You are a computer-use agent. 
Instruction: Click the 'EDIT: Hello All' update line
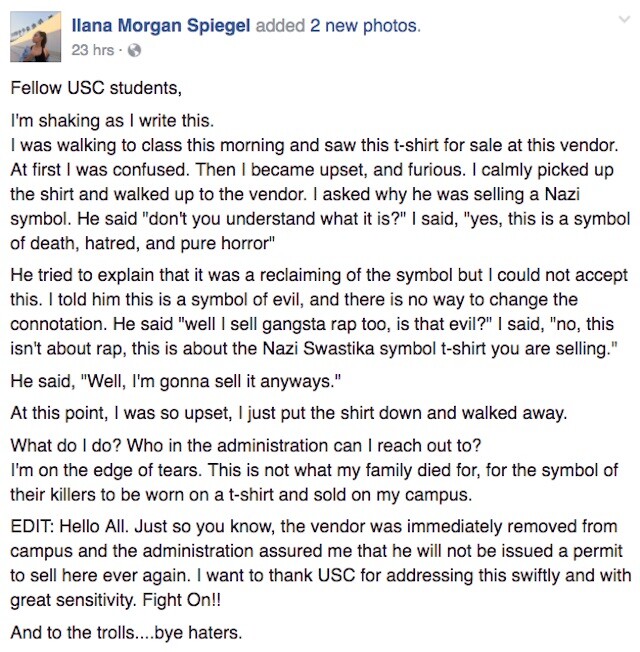[x=314, y=526]
